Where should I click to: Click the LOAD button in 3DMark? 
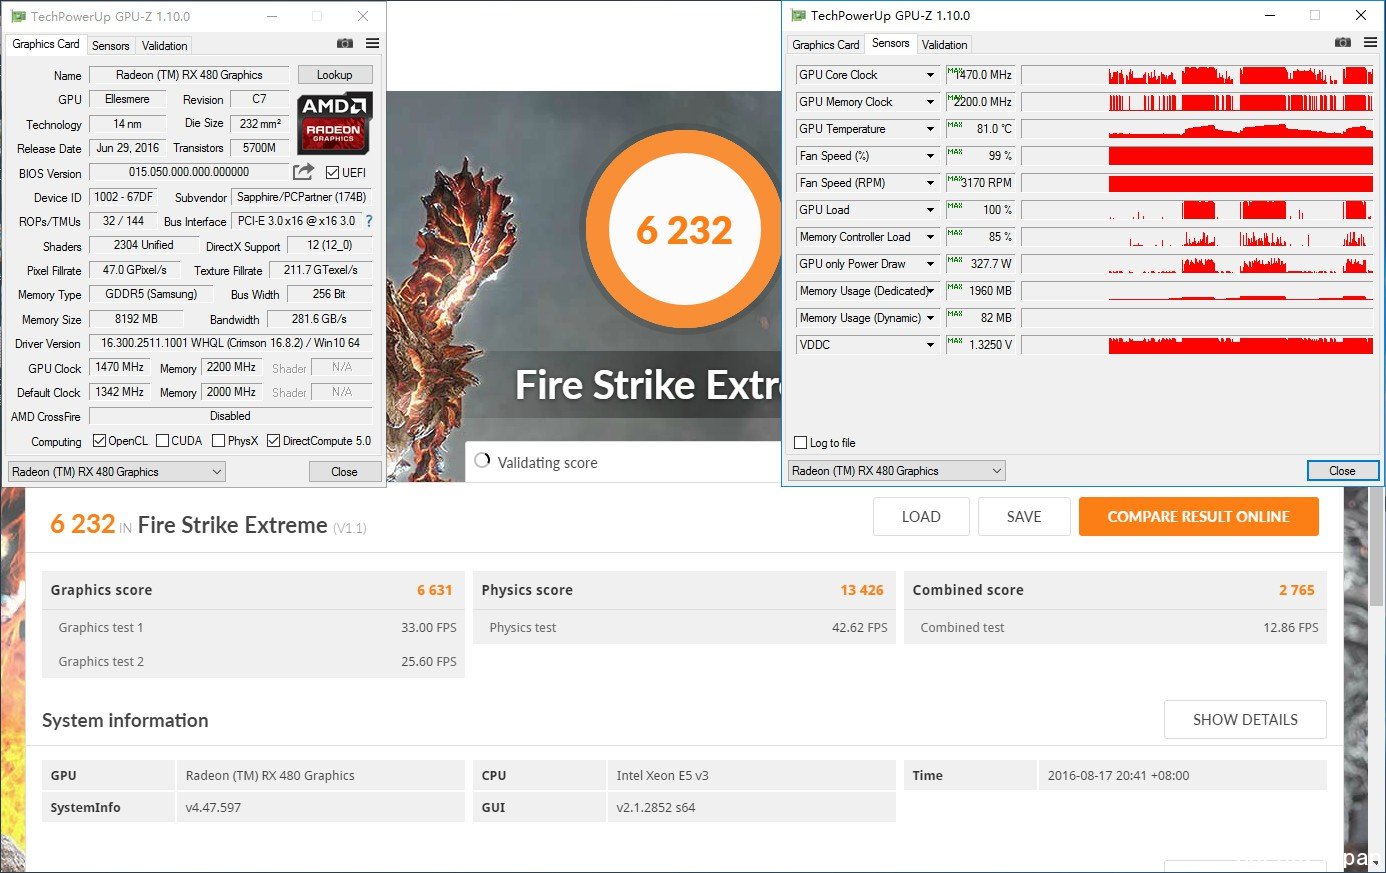pyautogui.click(x=921, y=517)
